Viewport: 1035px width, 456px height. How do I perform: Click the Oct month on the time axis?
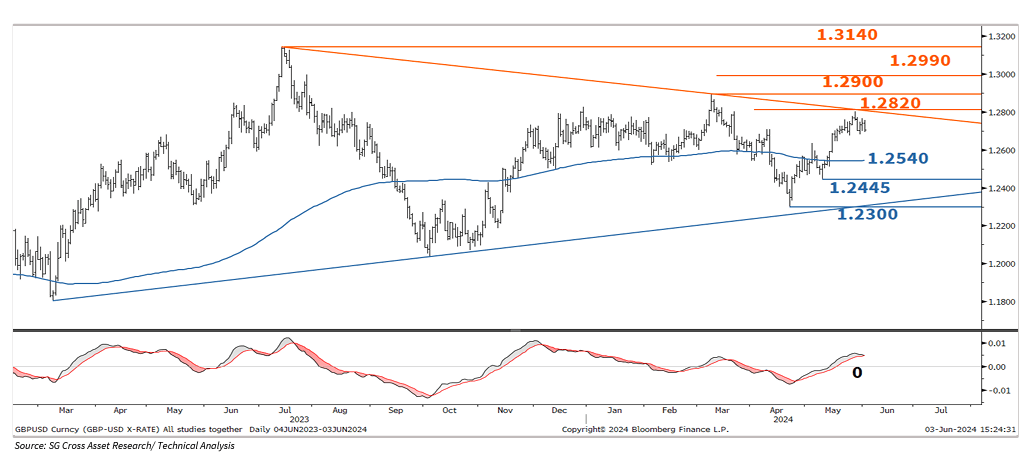click(x=449, y=410)
